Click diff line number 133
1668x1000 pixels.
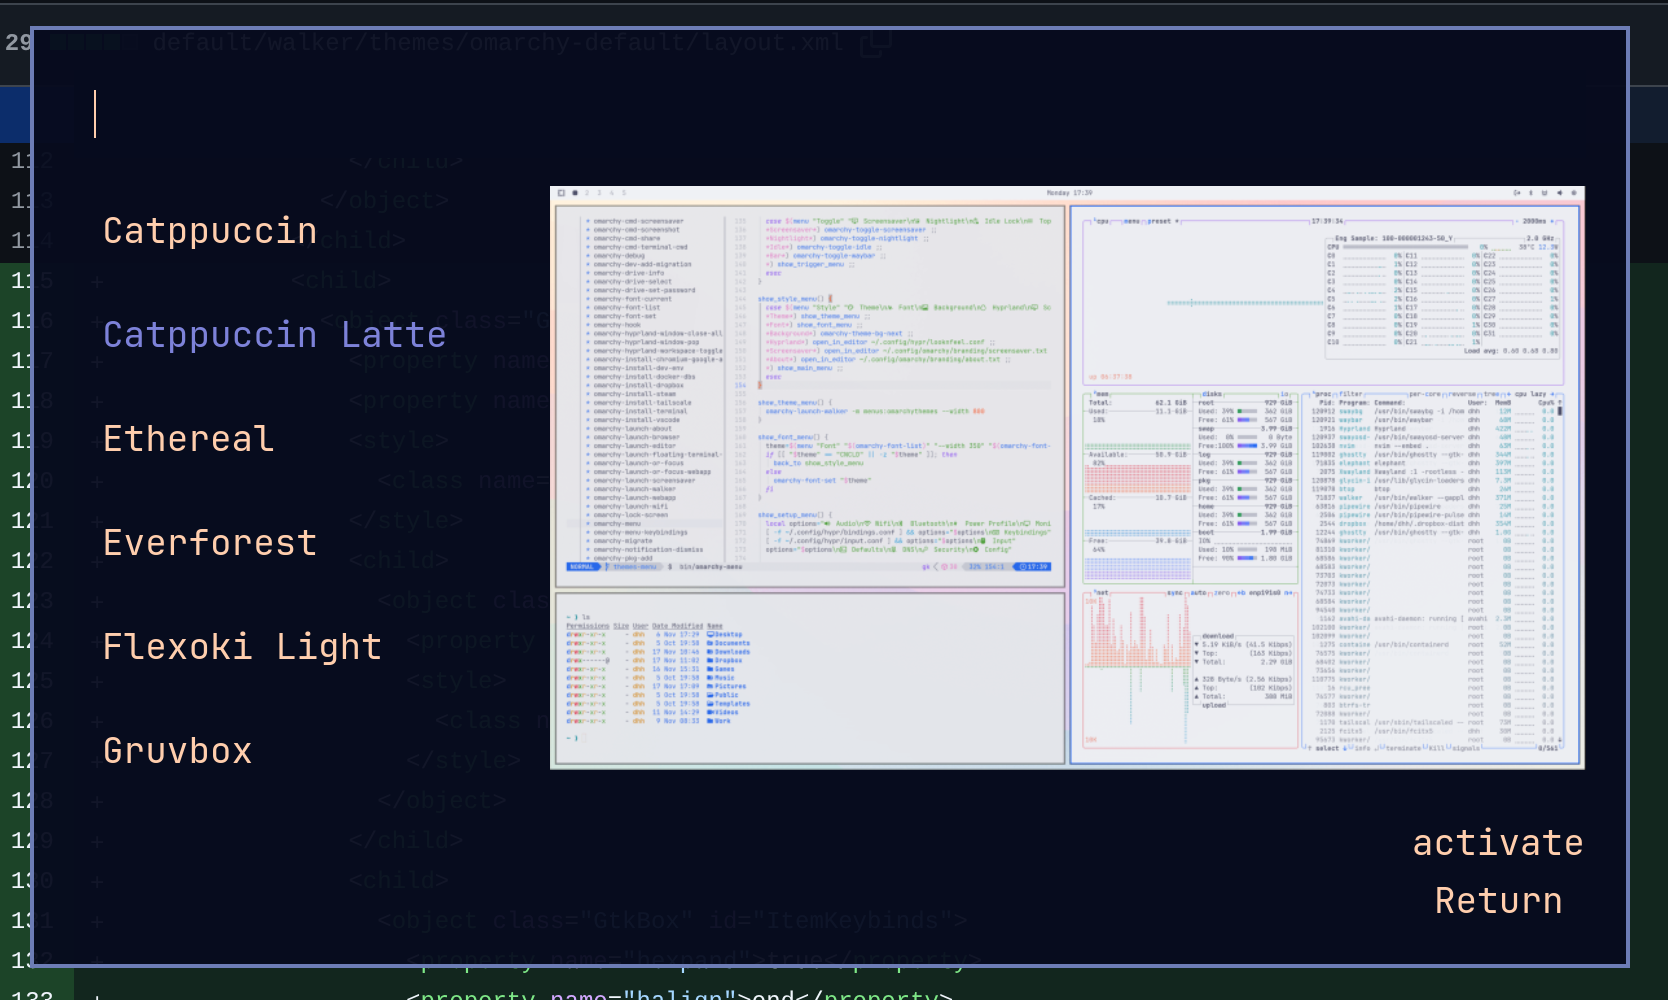pyautogui.click(x=34, y=994)
